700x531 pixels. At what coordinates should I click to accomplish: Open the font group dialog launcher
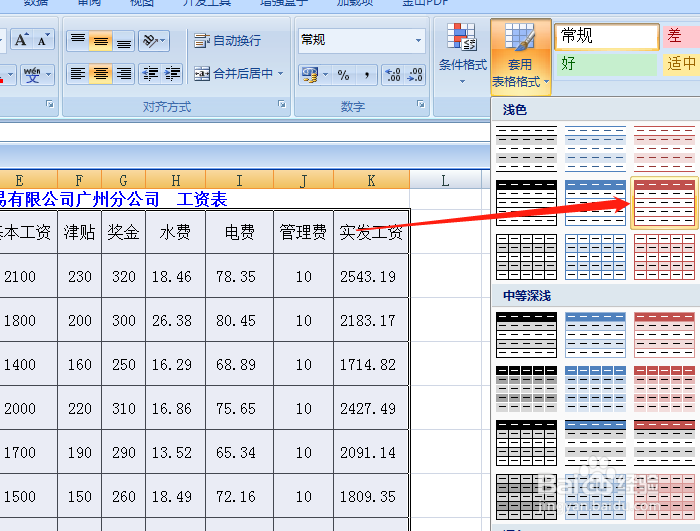click(x=50, y=104)
